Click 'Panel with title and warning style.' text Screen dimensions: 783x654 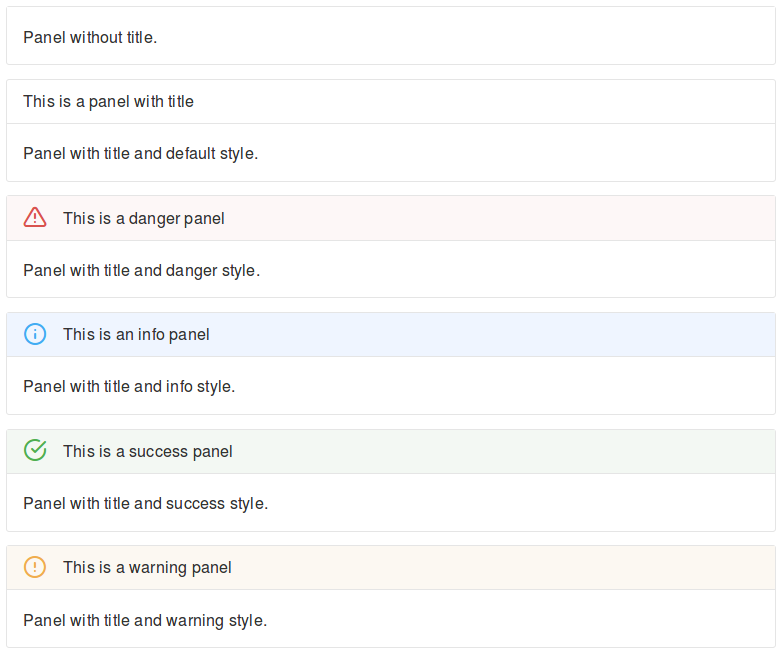(145, 620)
